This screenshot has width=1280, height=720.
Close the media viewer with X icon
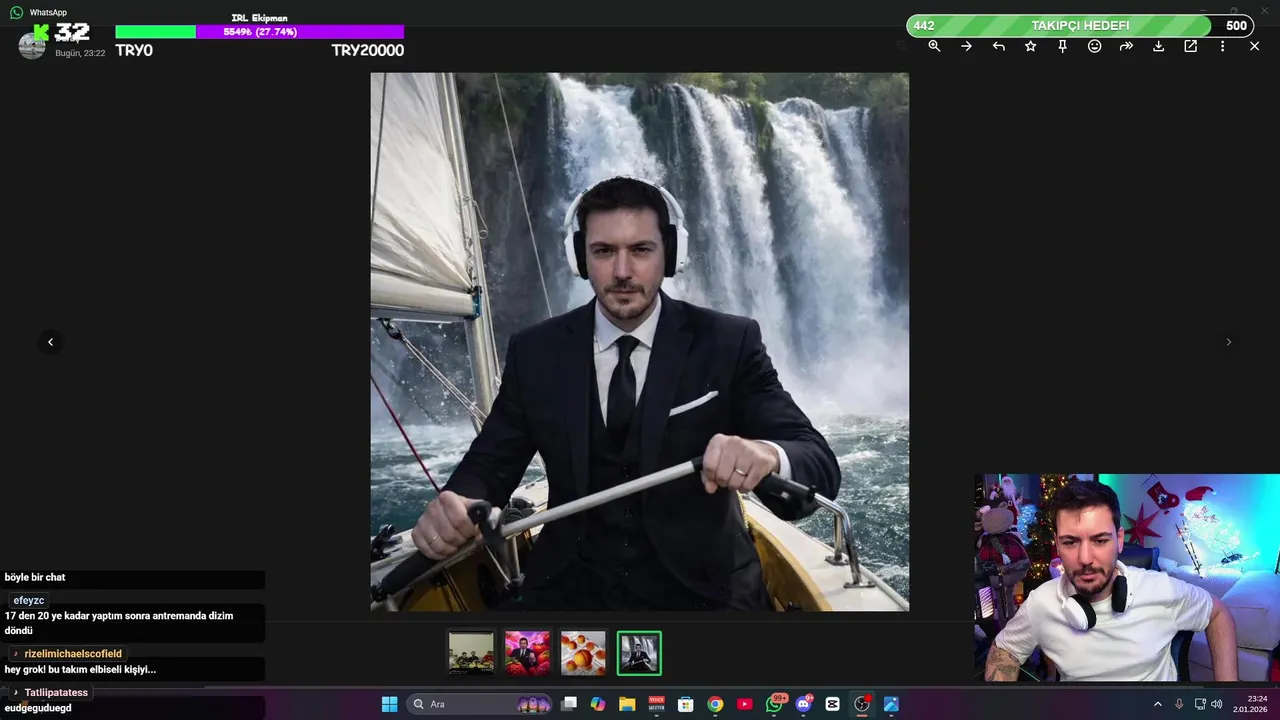(x=1254, y=46)
